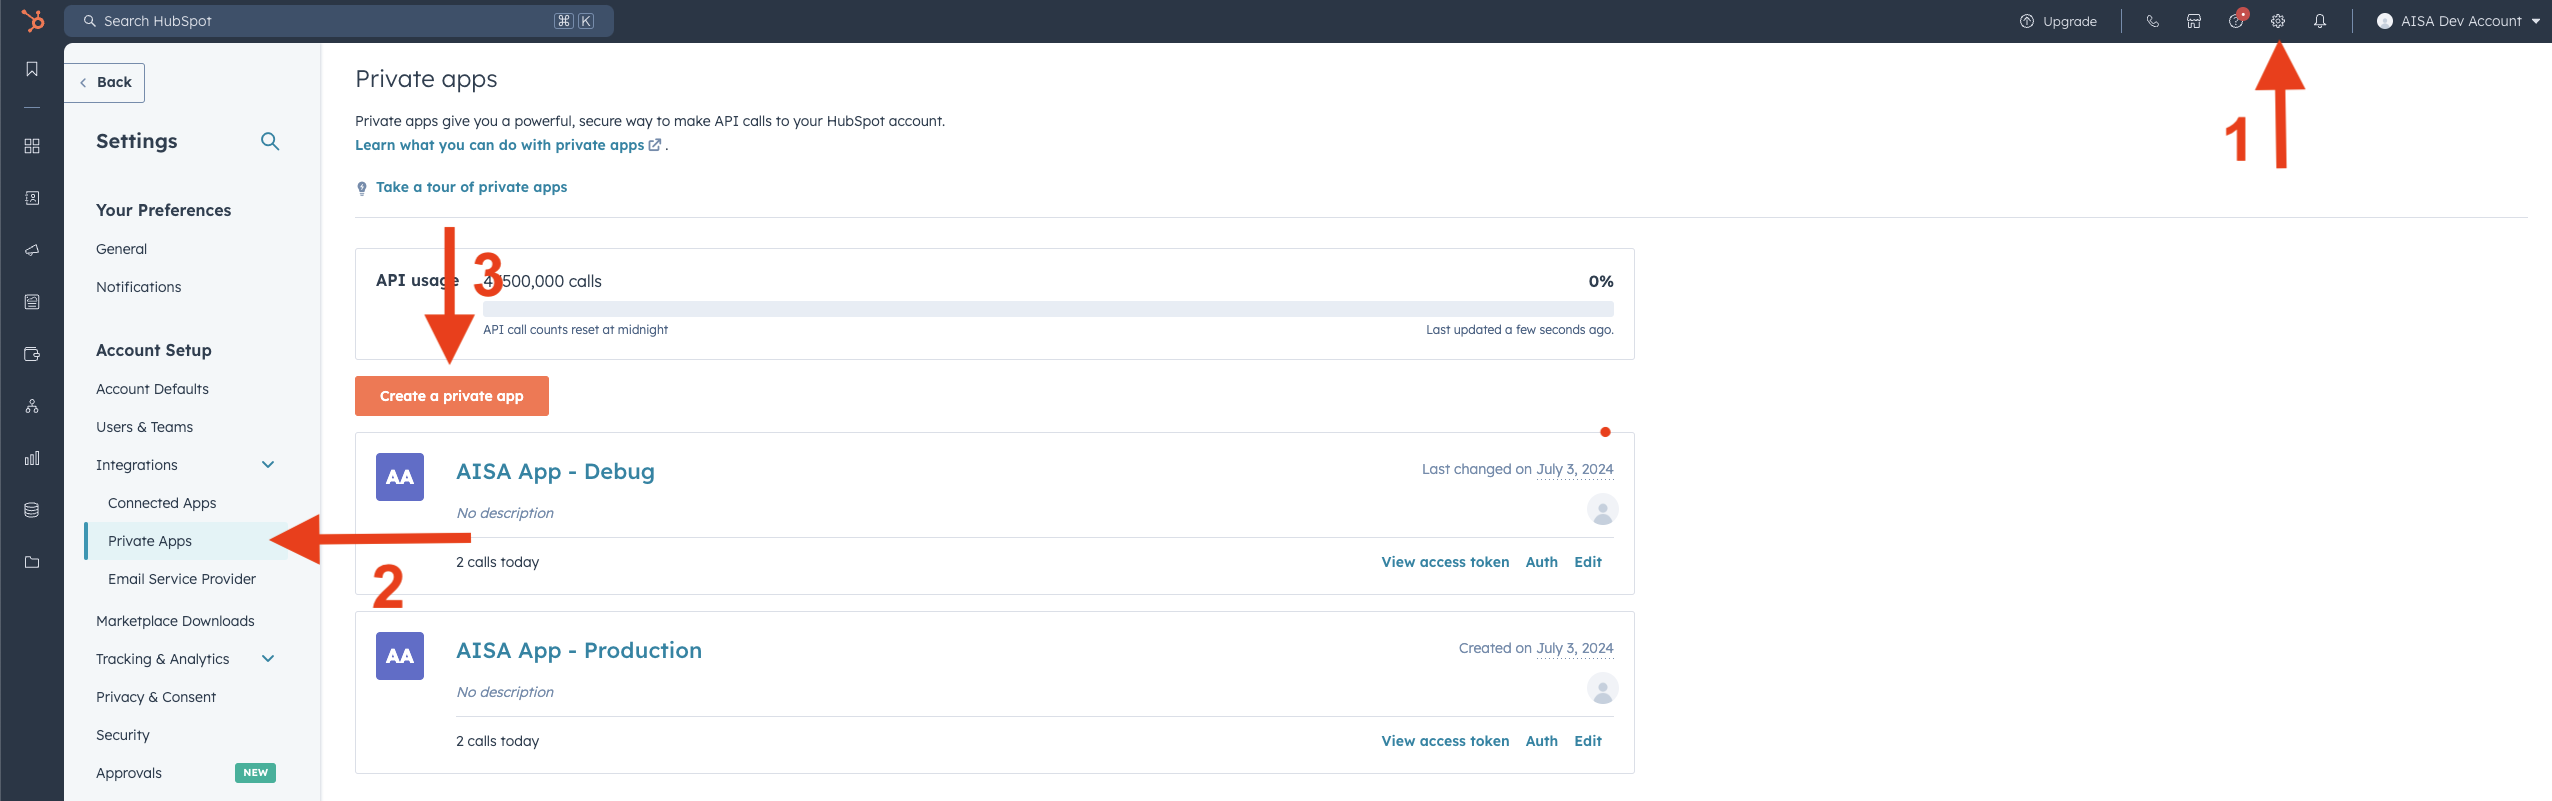2552x801 pixels.
Task: Open Approvals settings marked NEW
Action: pyautogui.click(x=129, y=773)
